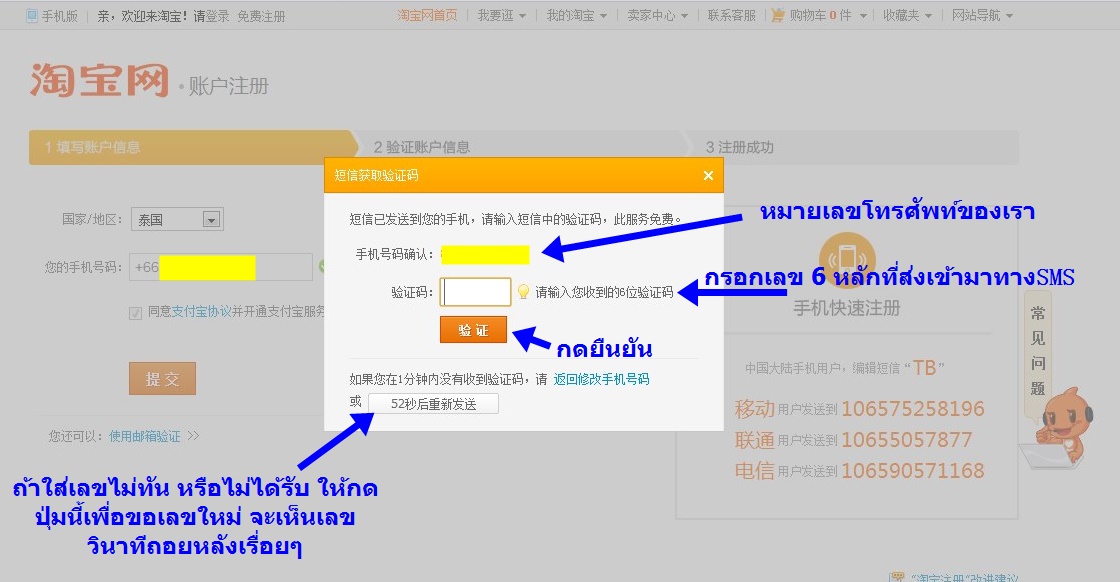Toggle the 同意支付宝协议 checkbox

[x=135, y=313]
